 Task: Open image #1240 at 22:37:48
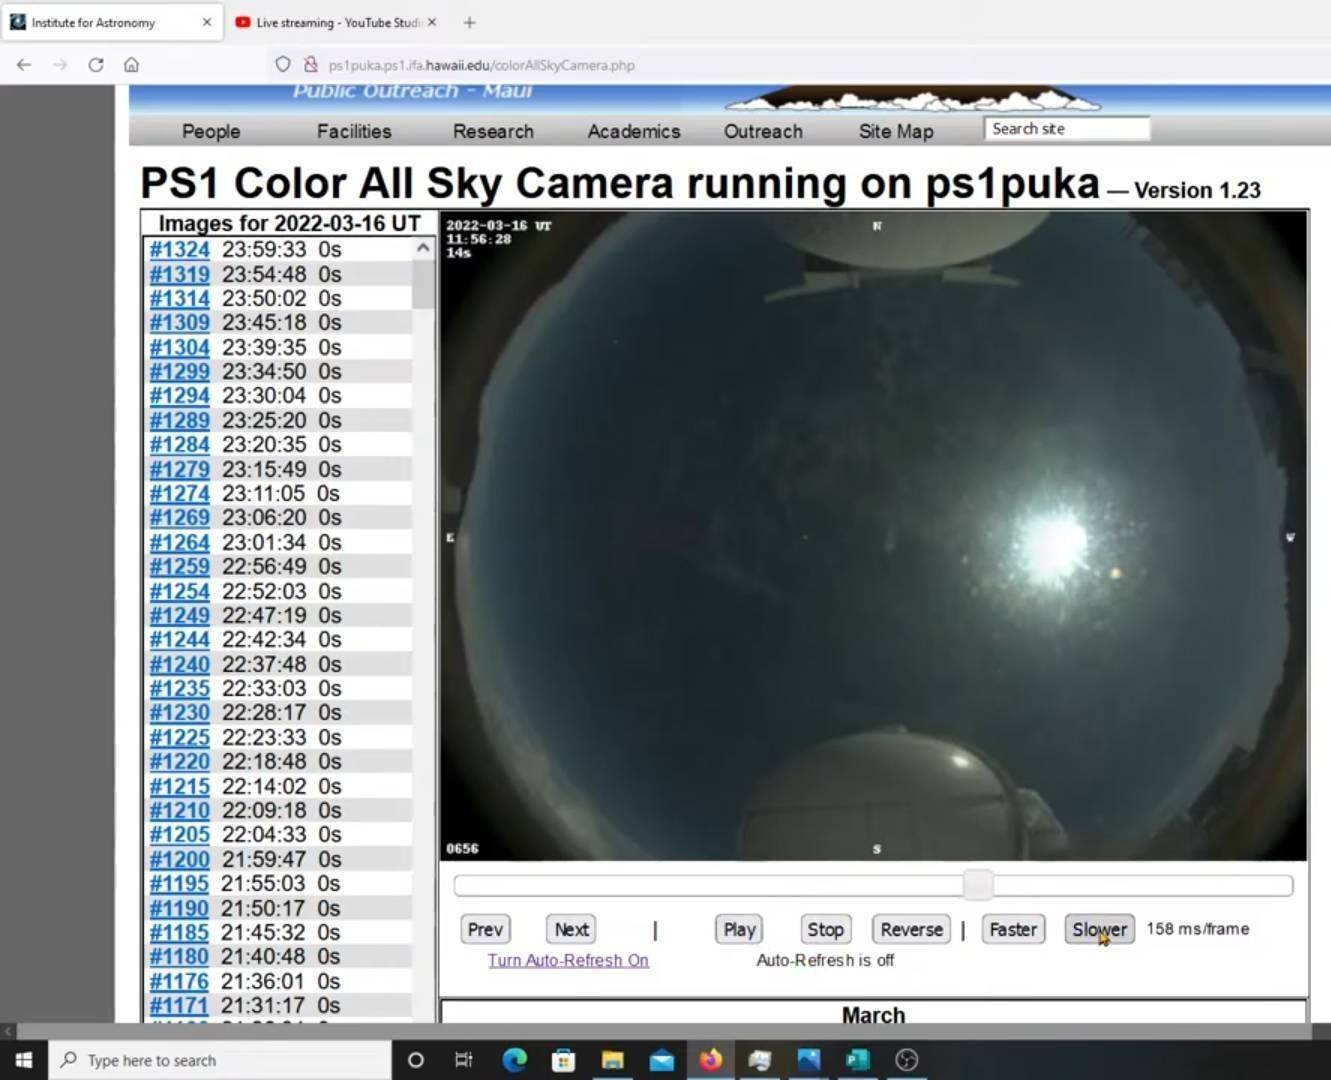[179, 664]
